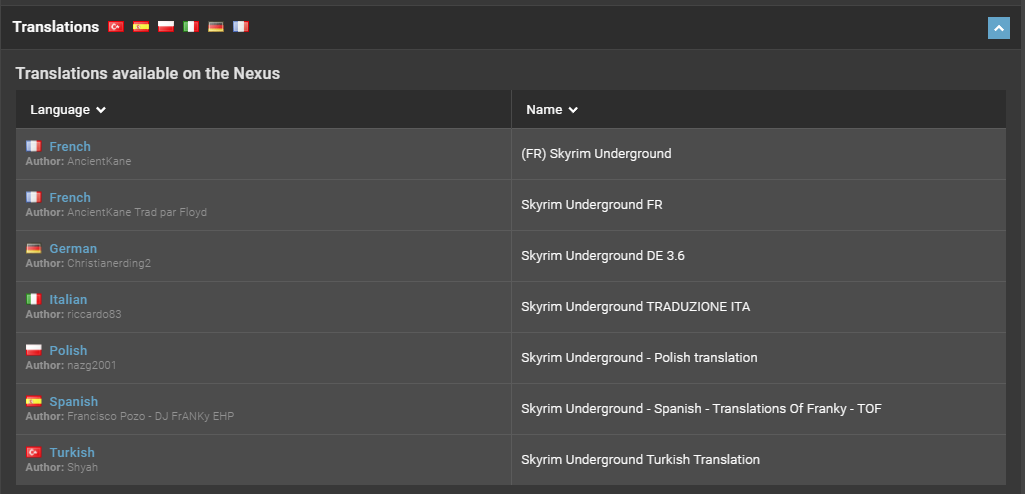
Task: Collapse the Translations section with the arrow button
Action: click(998, 28)
